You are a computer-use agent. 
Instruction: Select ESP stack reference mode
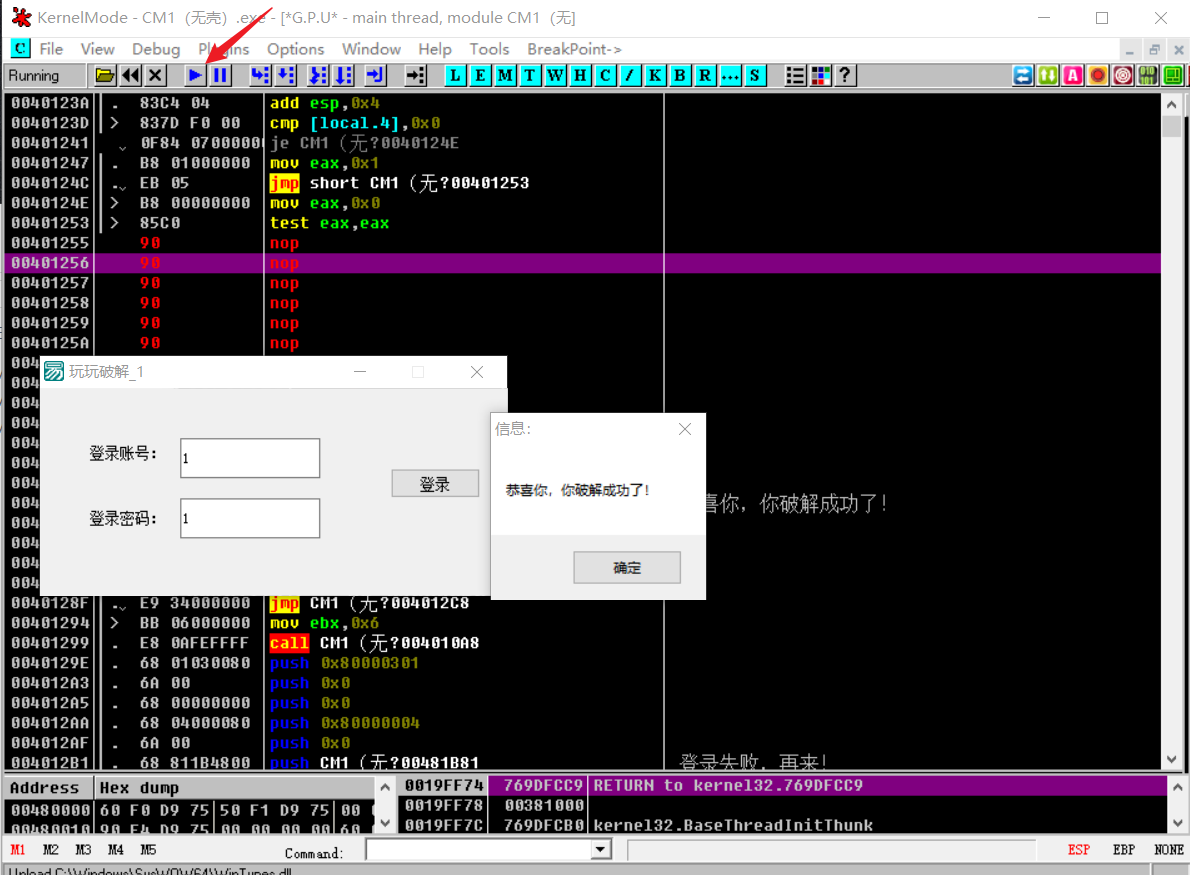tap(1079, 850)
